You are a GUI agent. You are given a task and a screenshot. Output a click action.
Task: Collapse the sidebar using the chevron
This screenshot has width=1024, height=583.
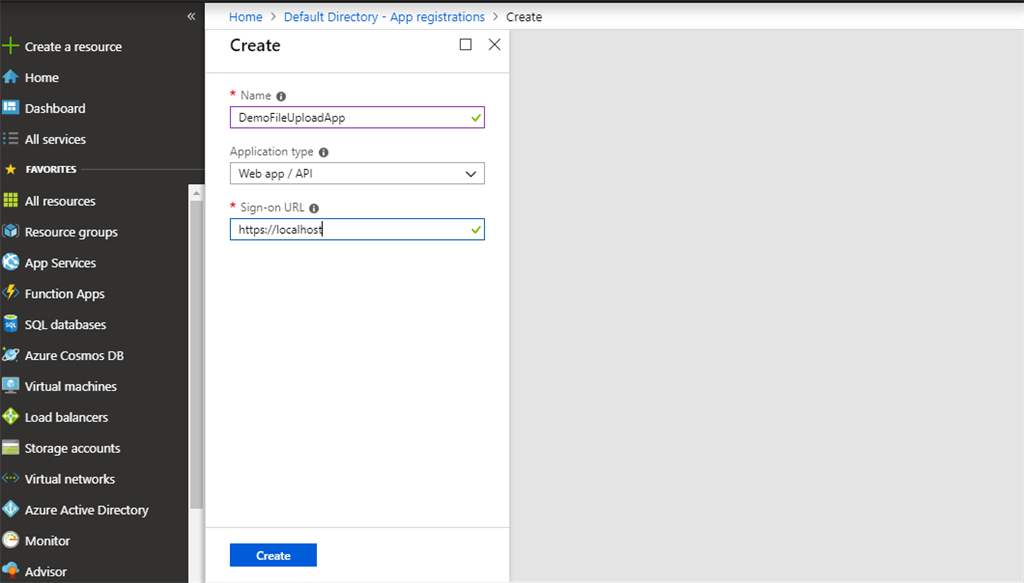tap(191, 15)
